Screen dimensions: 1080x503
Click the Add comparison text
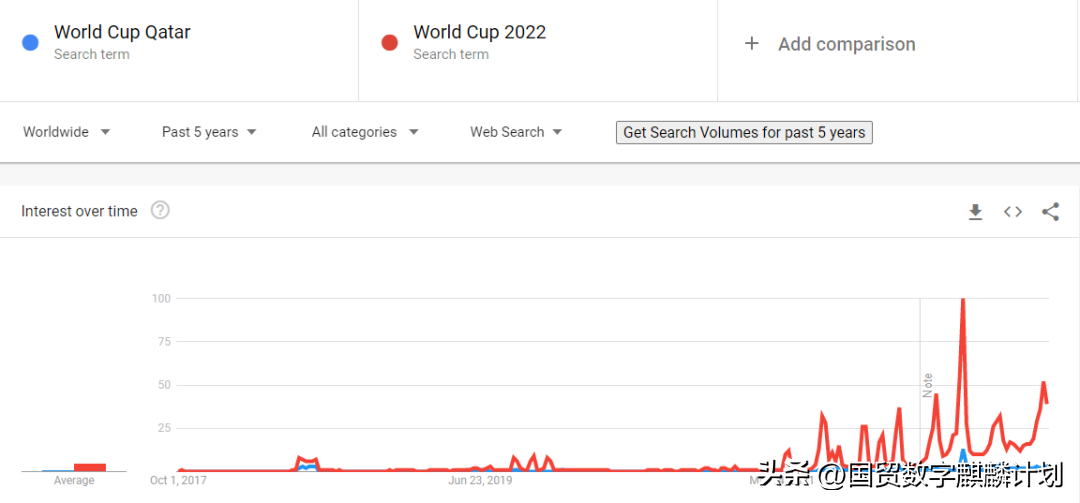pos(846,44)
